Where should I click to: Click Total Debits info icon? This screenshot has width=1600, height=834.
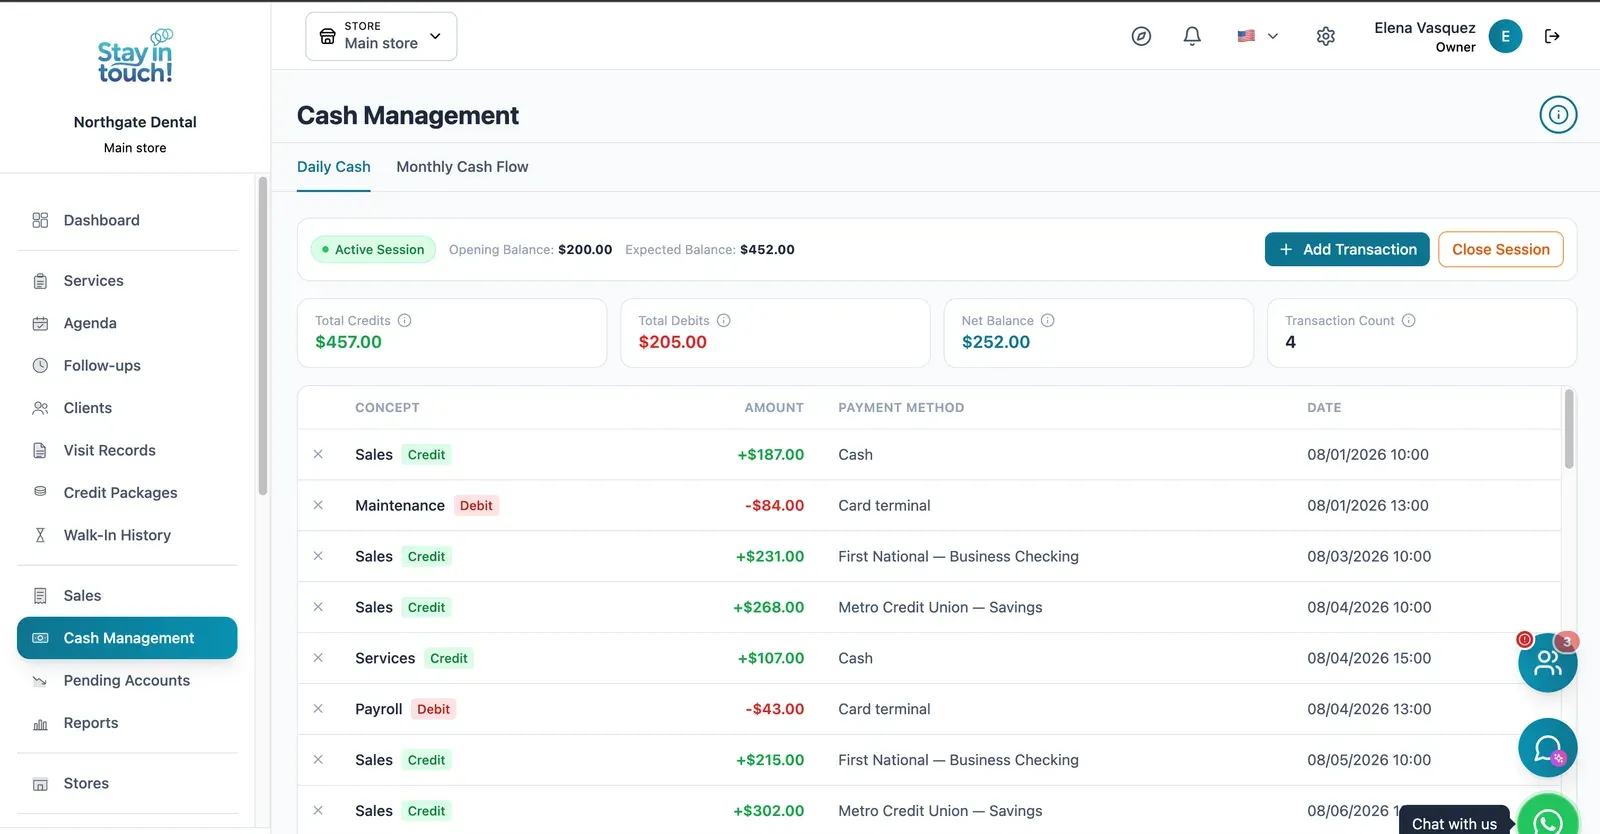tap(724, 321)
